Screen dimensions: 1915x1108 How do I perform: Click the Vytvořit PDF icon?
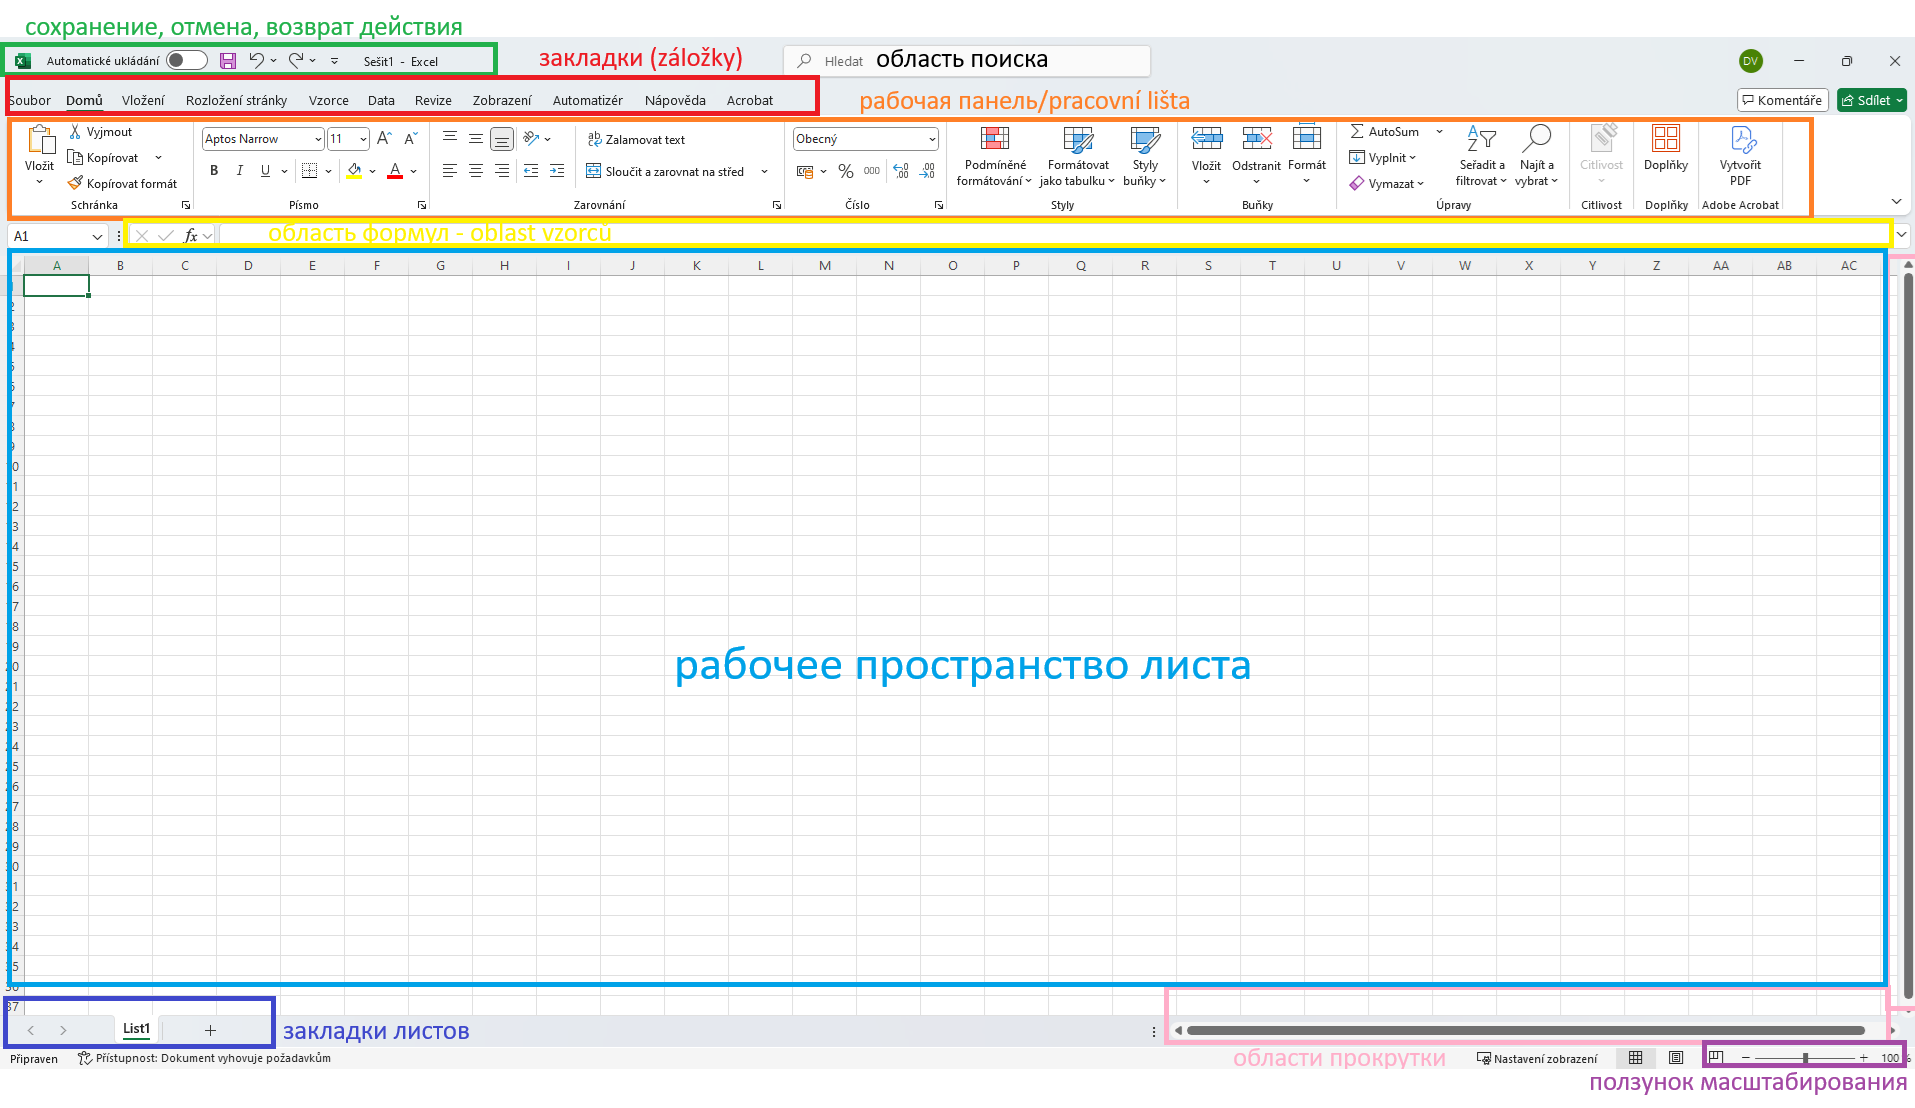point(1740,157)
